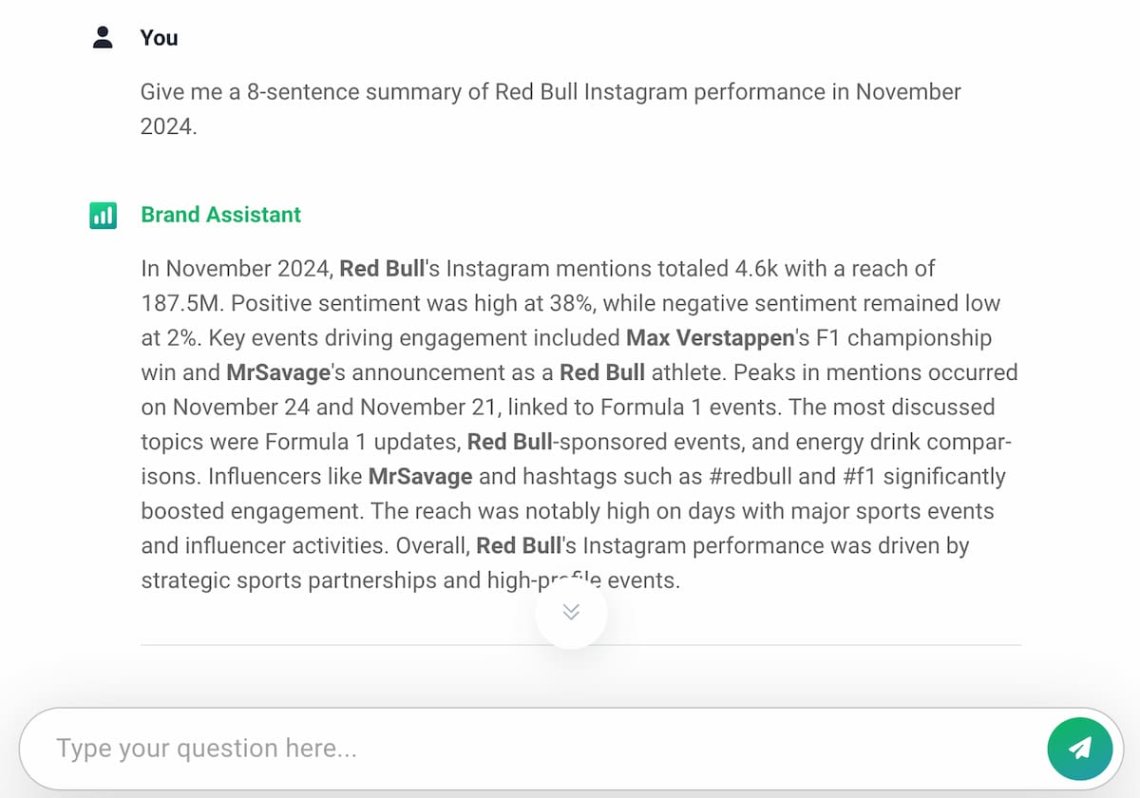Click bold Red Bull before 's Instagram mentions
Image resolution: width=1140 pixels, height=798 pixels.
coord(382,269)
